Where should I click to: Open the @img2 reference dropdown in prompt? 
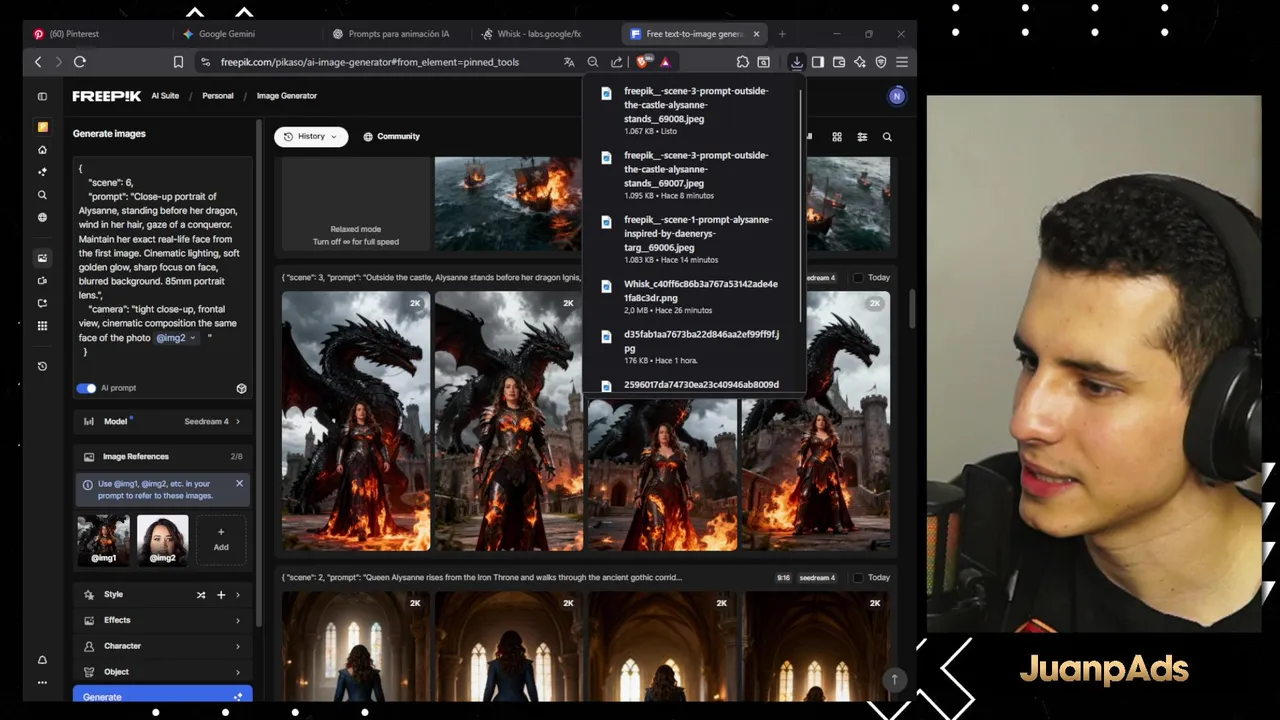coord(176,338)
